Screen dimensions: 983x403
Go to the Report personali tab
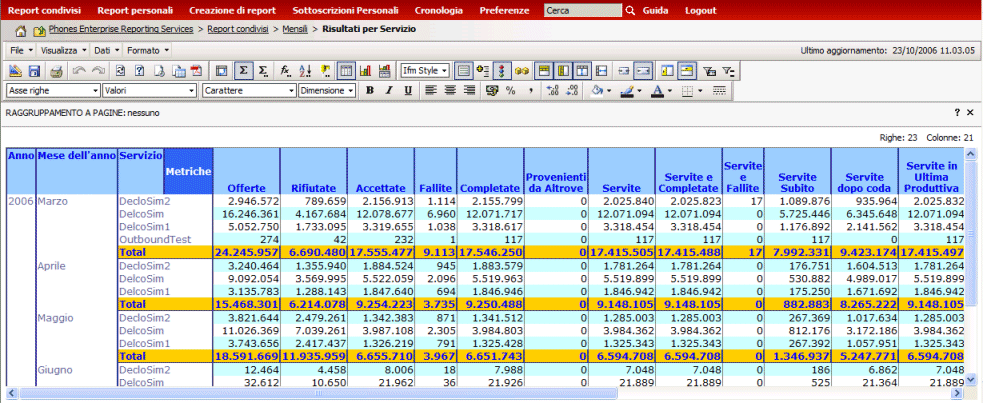[x=135, y=11]
